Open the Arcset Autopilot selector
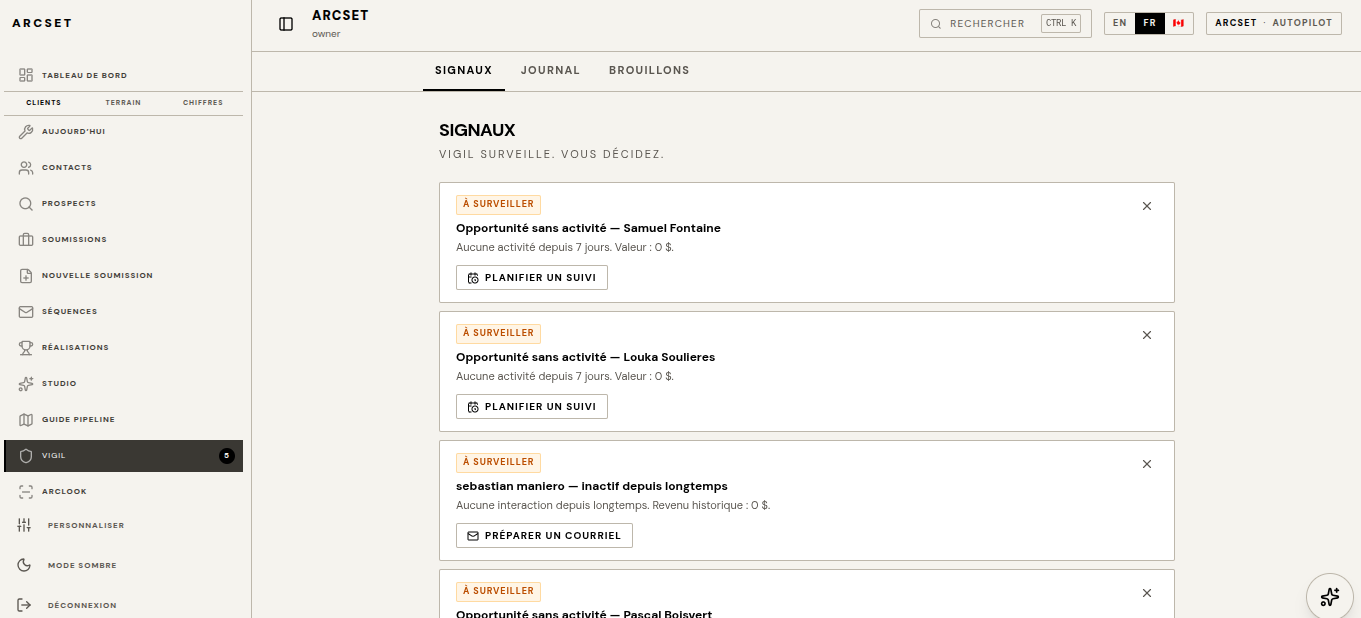Image resolution: width=1361 pixels, height=618 pixels. tap(1274, 23)
